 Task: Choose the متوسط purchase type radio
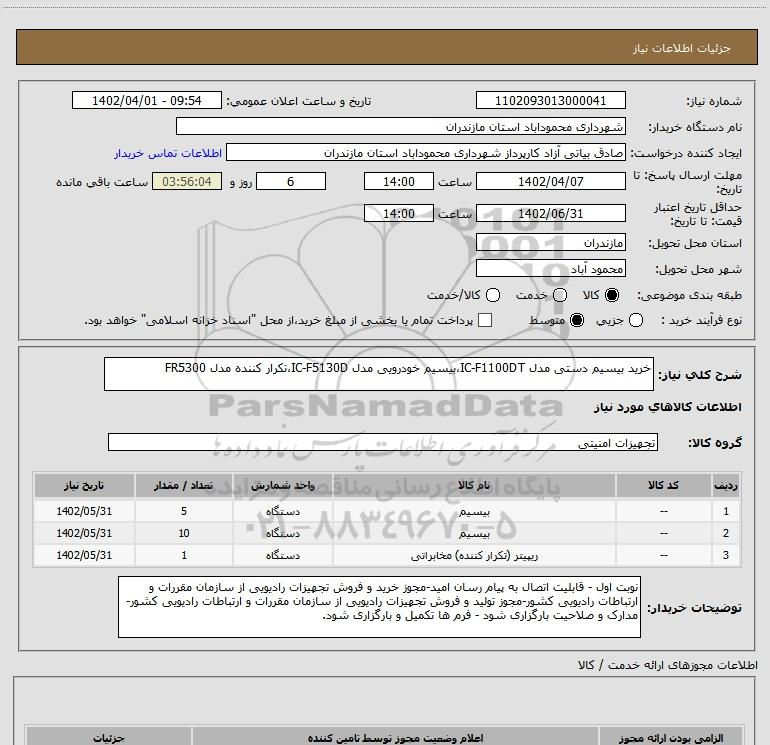click(x=577, y=320)
